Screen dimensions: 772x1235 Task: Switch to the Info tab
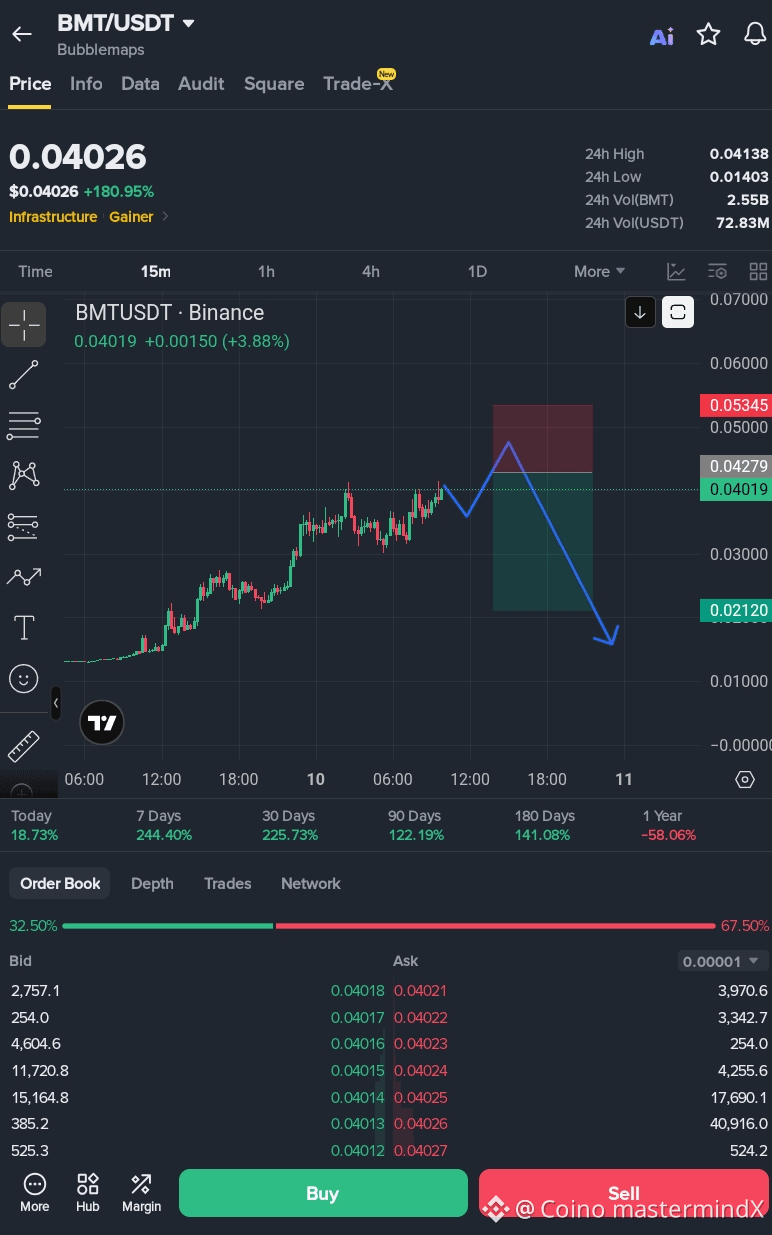point(86,84)
